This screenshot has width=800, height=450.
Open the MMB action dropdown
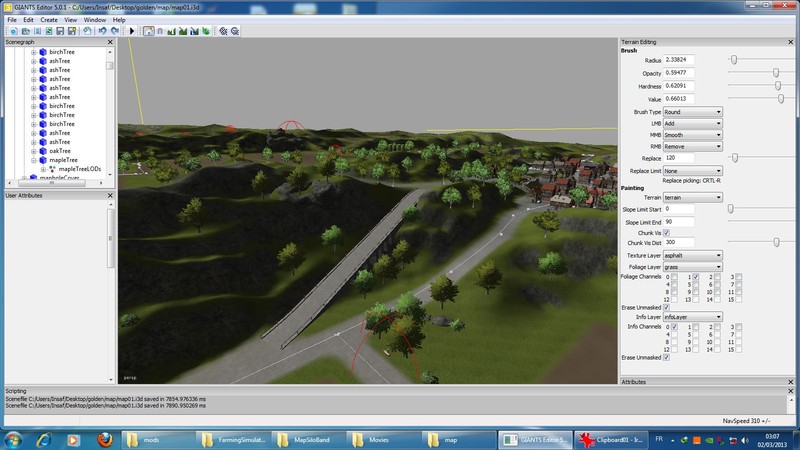pos(692,135)
